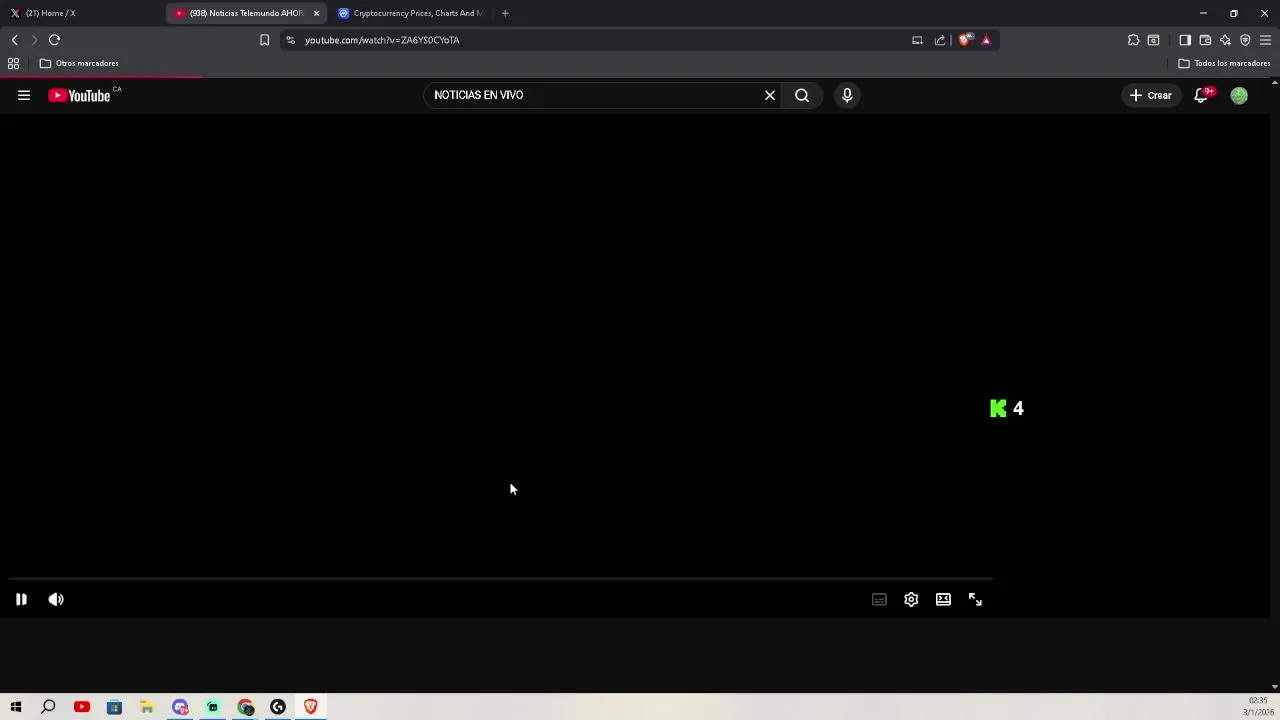Viewport: 1280px width, 720px height.
Task: Close the Noticias Telemundo tab
Action: pos(317,13)
